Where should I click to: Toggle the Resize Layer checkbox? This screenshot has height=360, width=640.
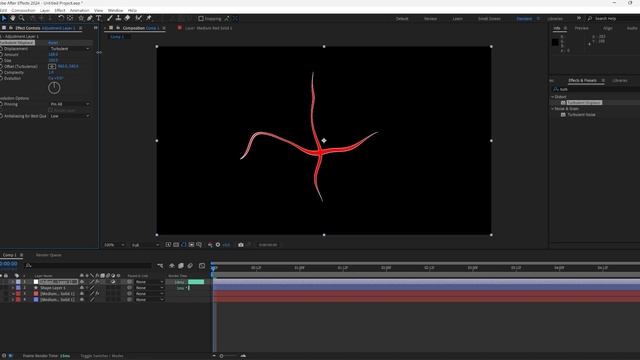(x=51, y=110)
